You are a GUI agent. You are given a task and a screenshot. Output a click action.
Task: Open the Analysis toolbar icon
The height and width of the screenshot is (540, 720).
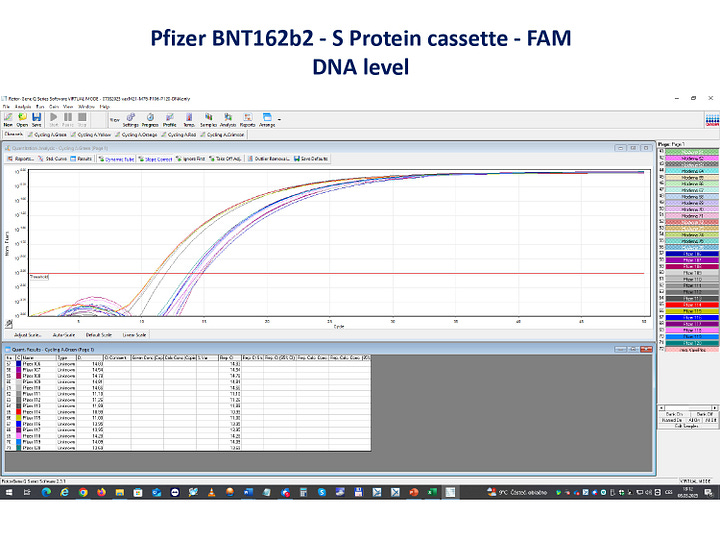tap(228, 120)
